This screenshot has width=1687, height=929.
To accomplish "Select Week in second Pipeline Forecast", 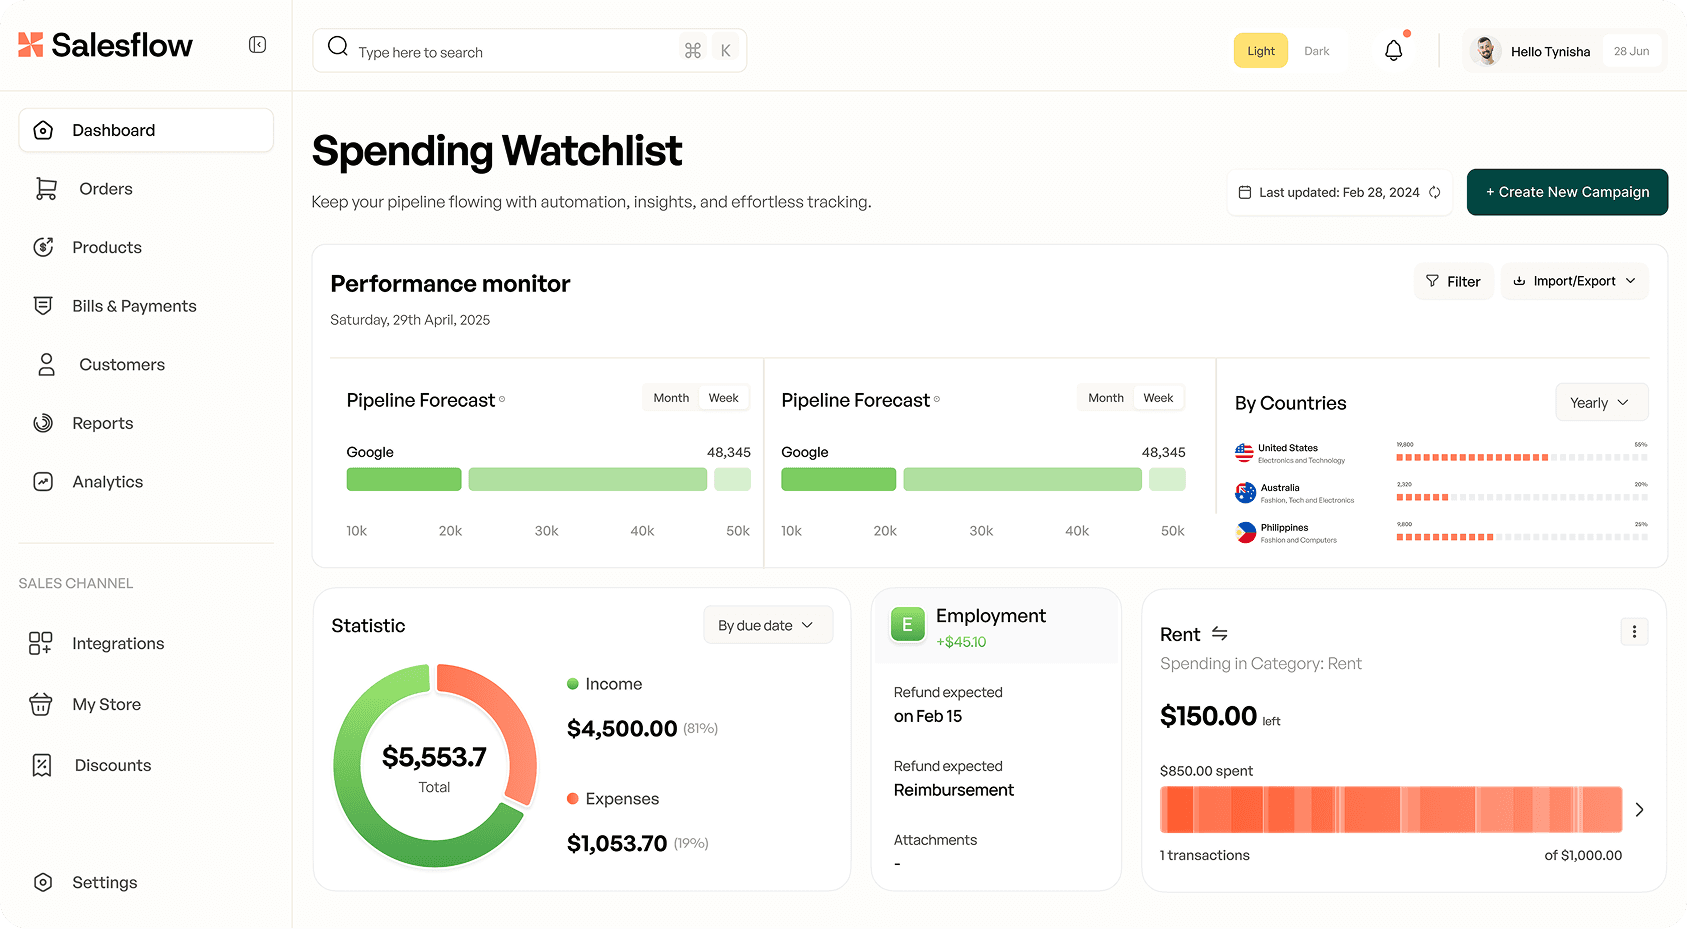I will pos(1158,397).
